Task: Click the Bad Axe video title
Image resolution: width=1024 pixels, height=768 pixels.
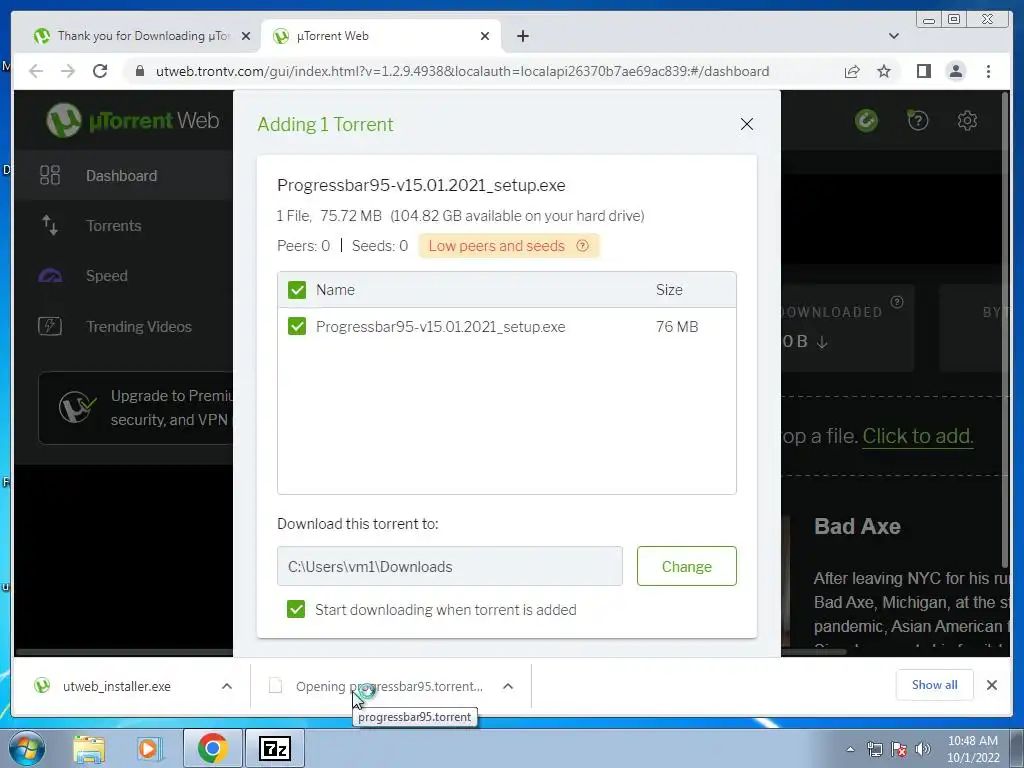Action: (857, 526)
